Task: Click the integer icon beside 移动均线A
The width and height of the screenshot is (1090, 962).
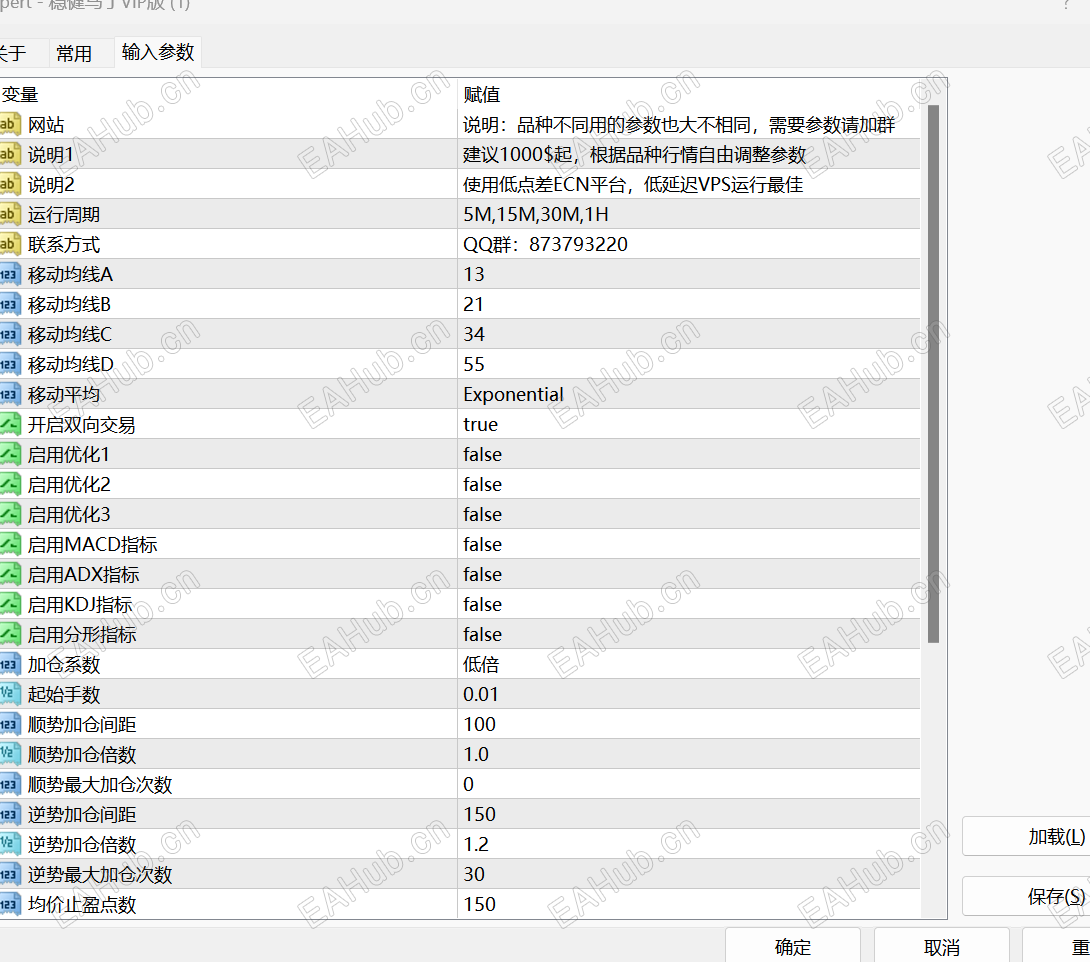Action: pos(9,275)
